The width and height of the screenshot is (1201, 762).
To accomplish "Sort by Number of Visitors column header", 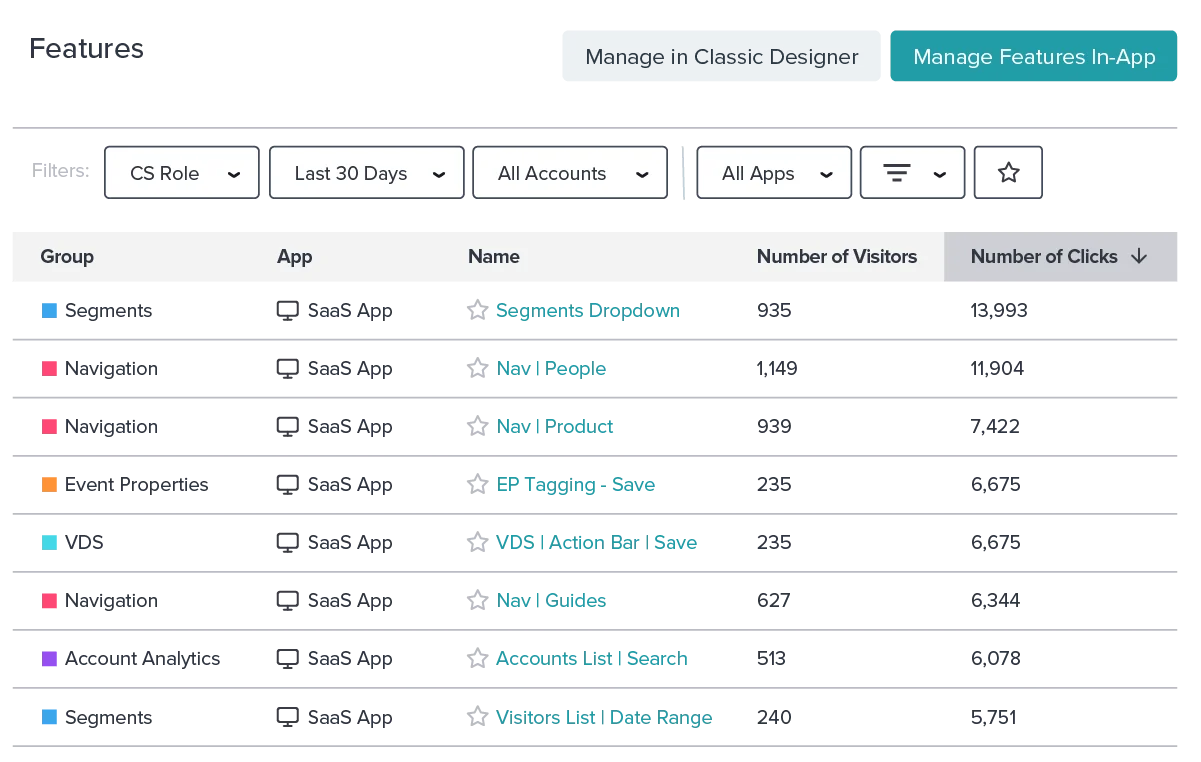I will 836,257.
